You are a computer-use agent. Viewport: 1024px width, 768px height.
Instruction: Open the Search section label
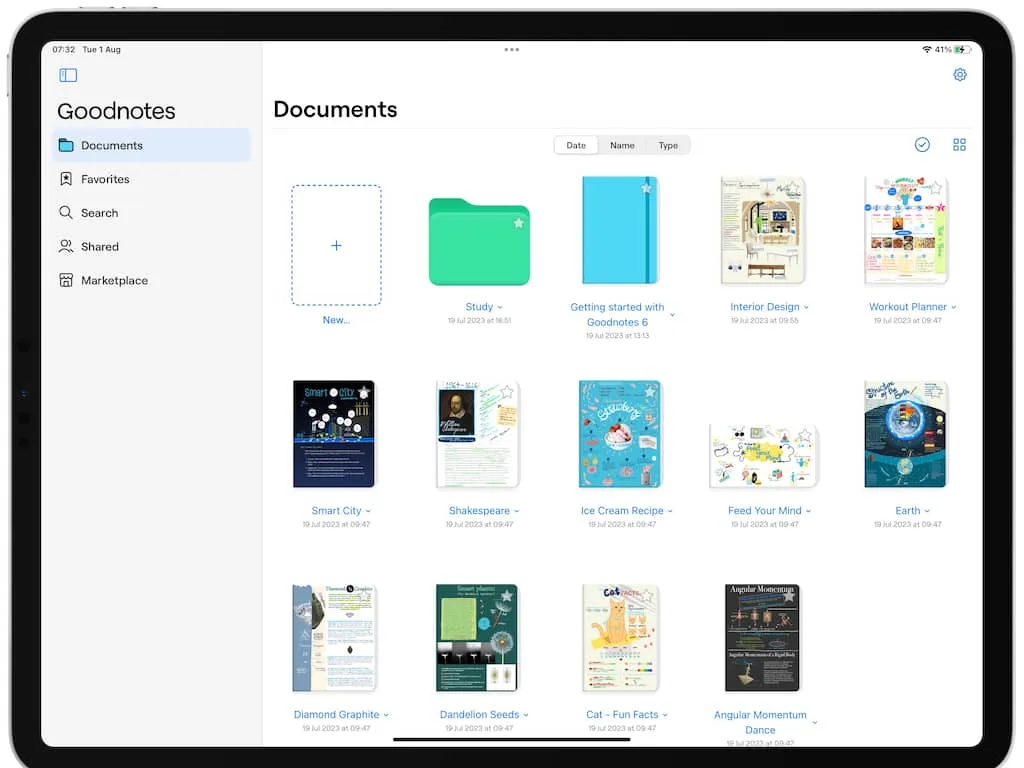(99, 213)
